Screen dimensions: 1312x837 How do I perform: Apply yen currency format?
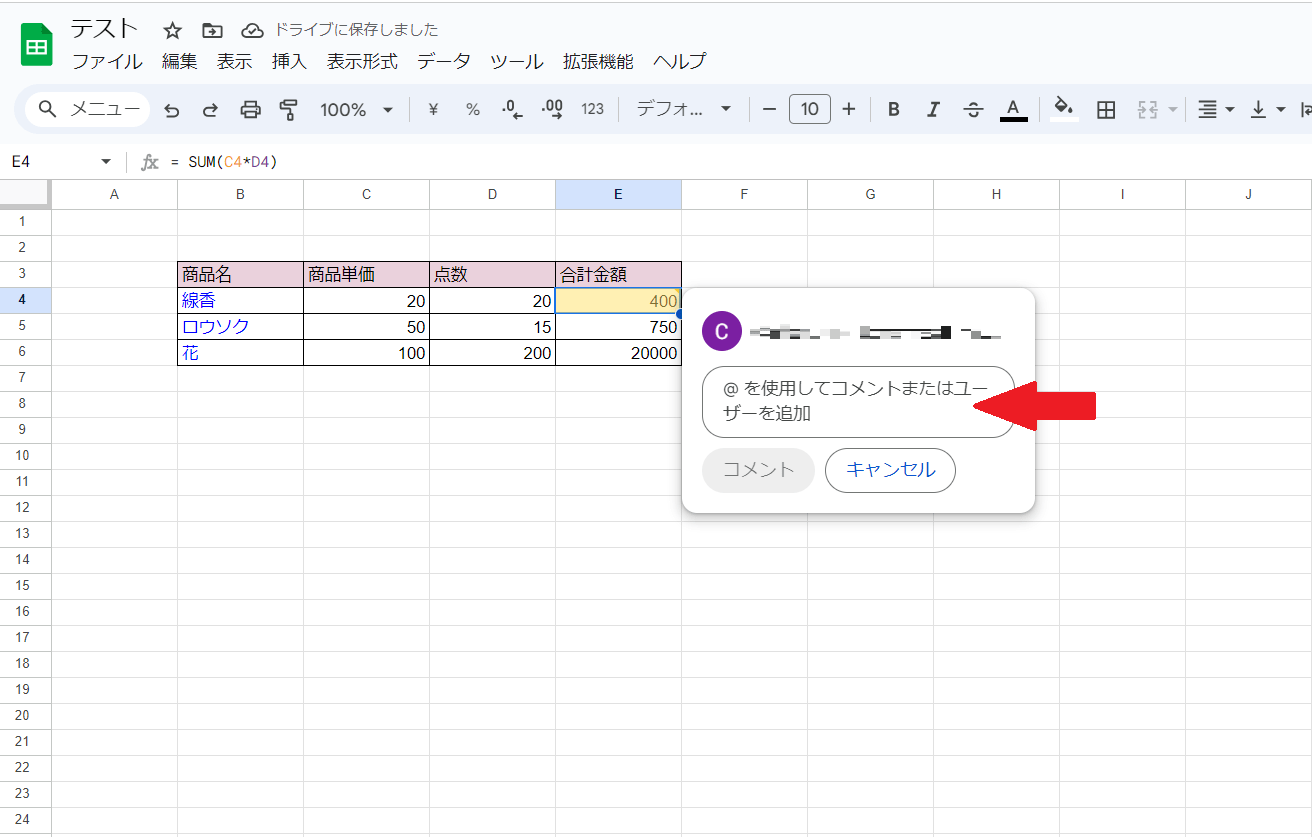433,110
